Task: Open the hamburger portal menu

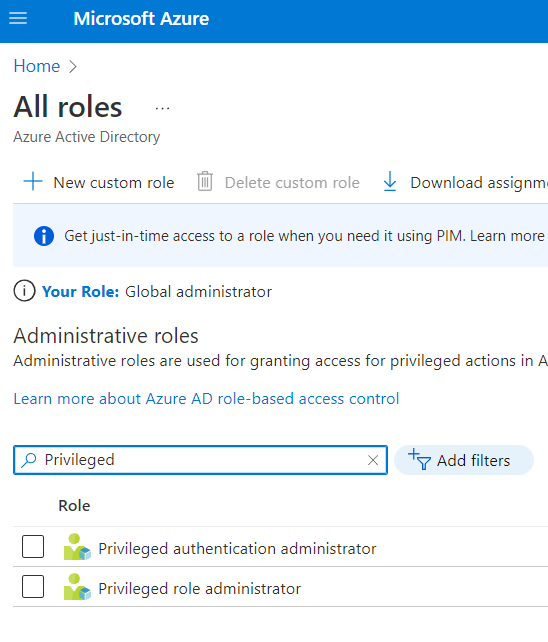Action: point(18,18)
